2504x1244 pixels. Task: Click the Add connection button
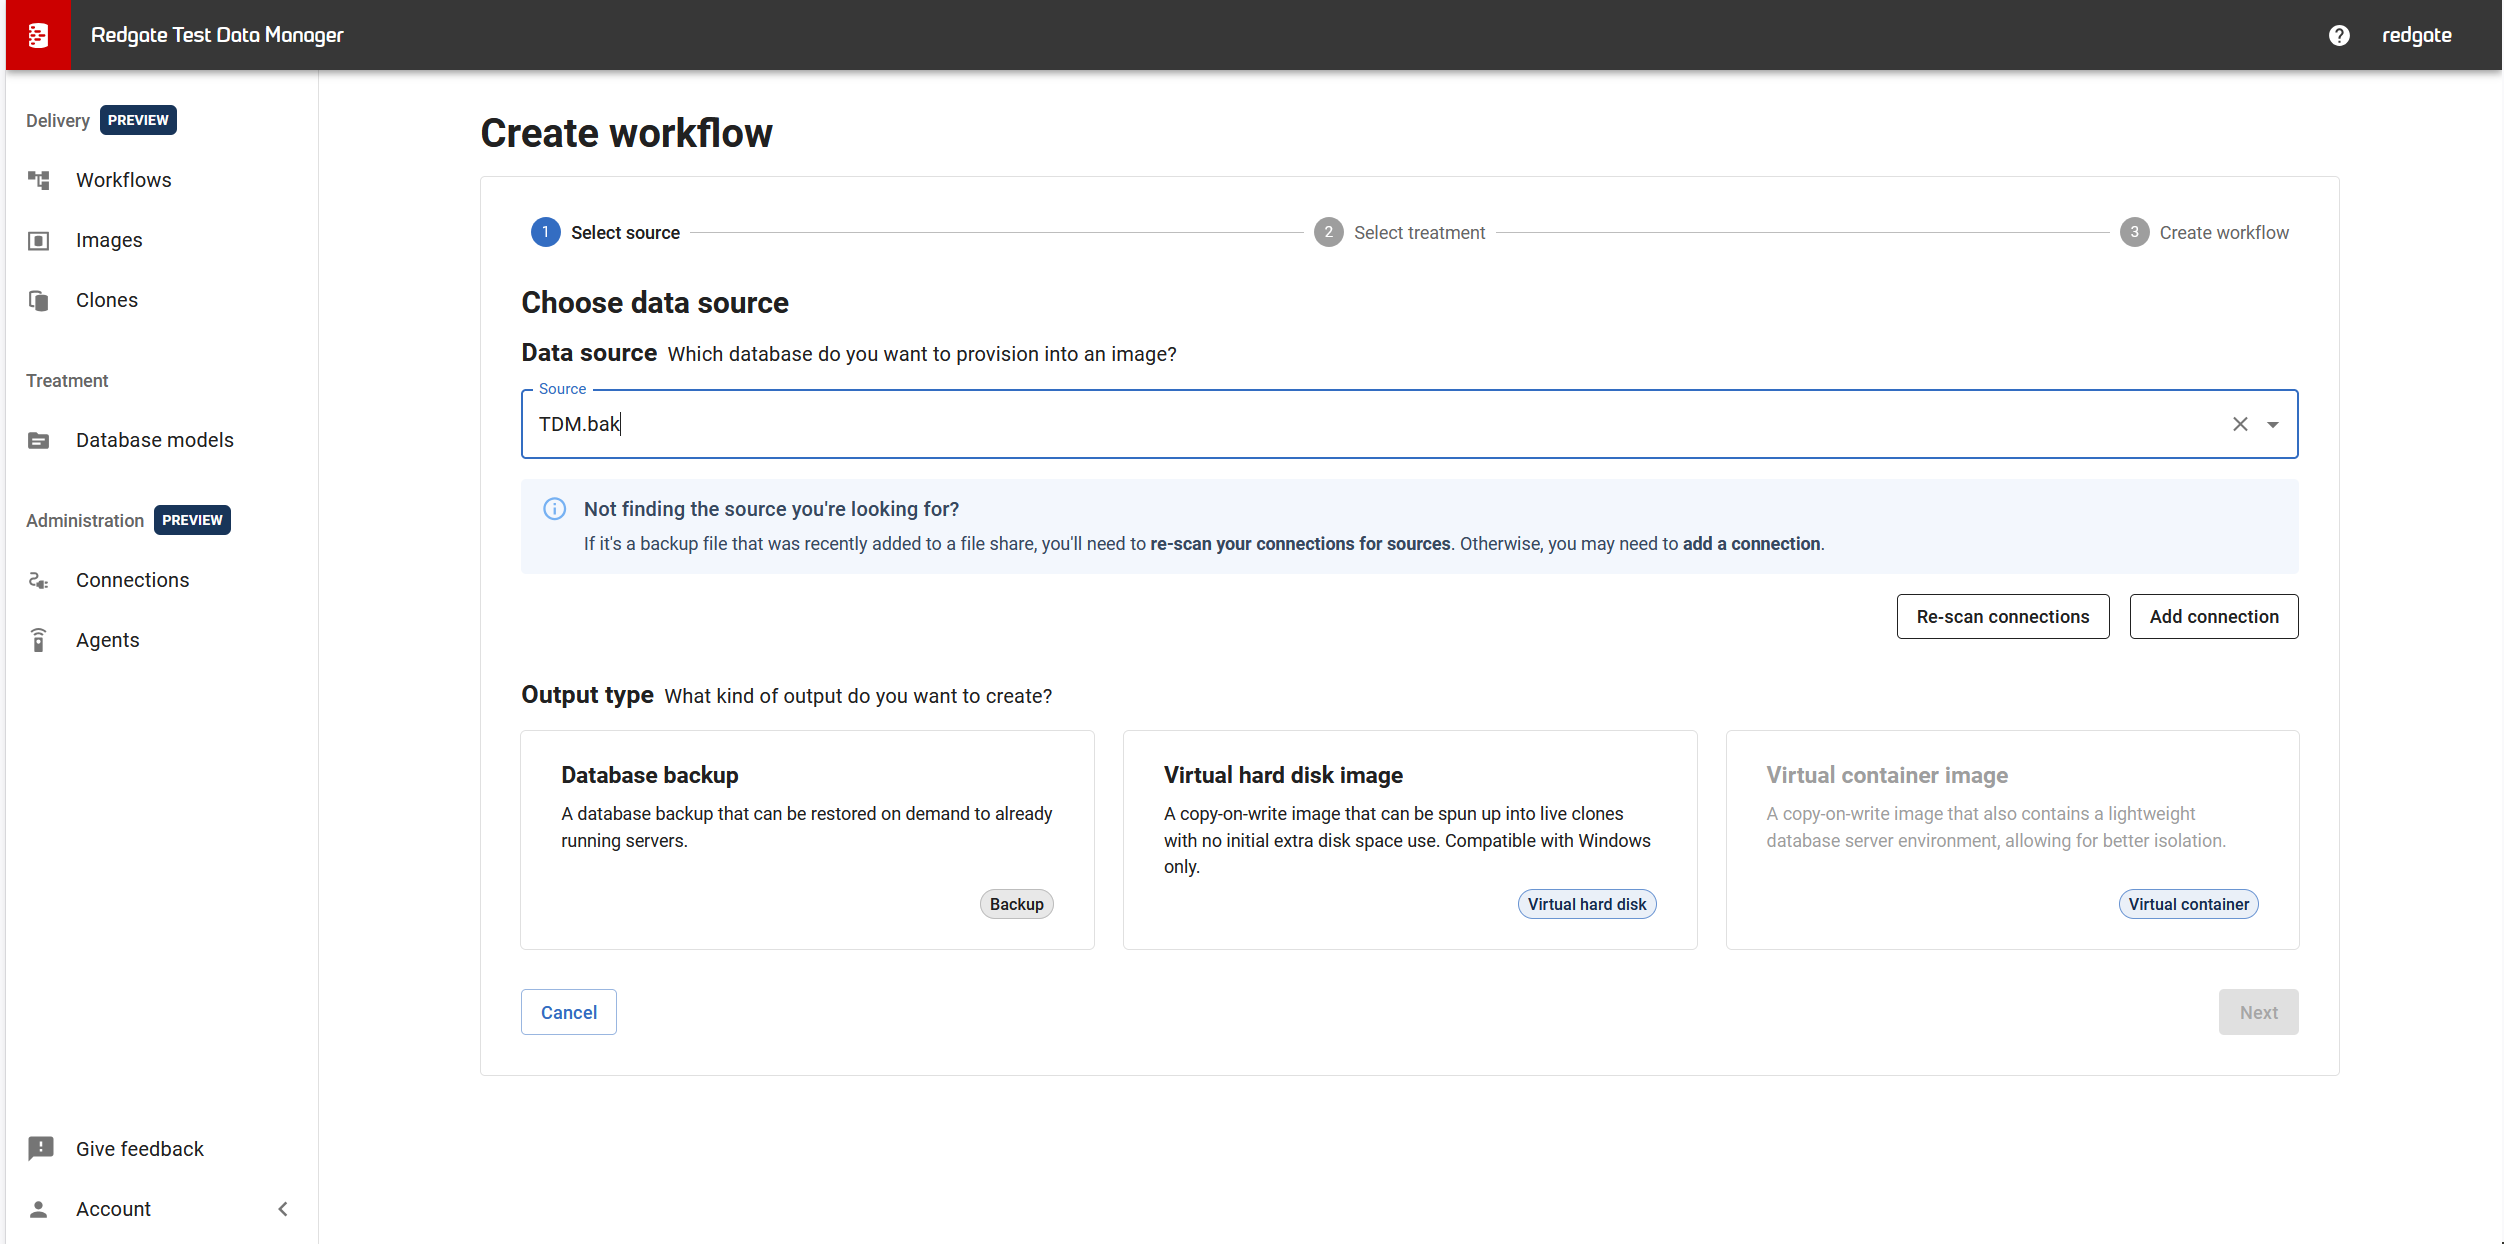coord(2213,616)
